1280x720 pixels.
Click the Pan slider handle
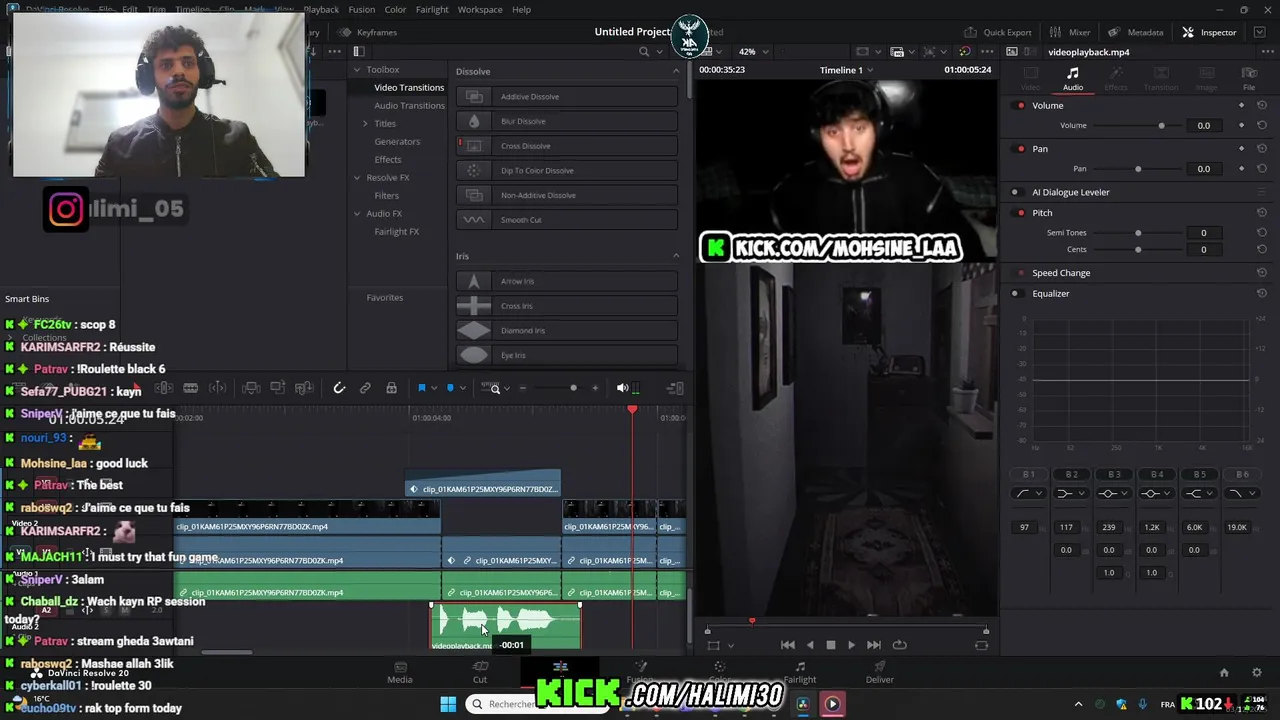coord(1138,169)
